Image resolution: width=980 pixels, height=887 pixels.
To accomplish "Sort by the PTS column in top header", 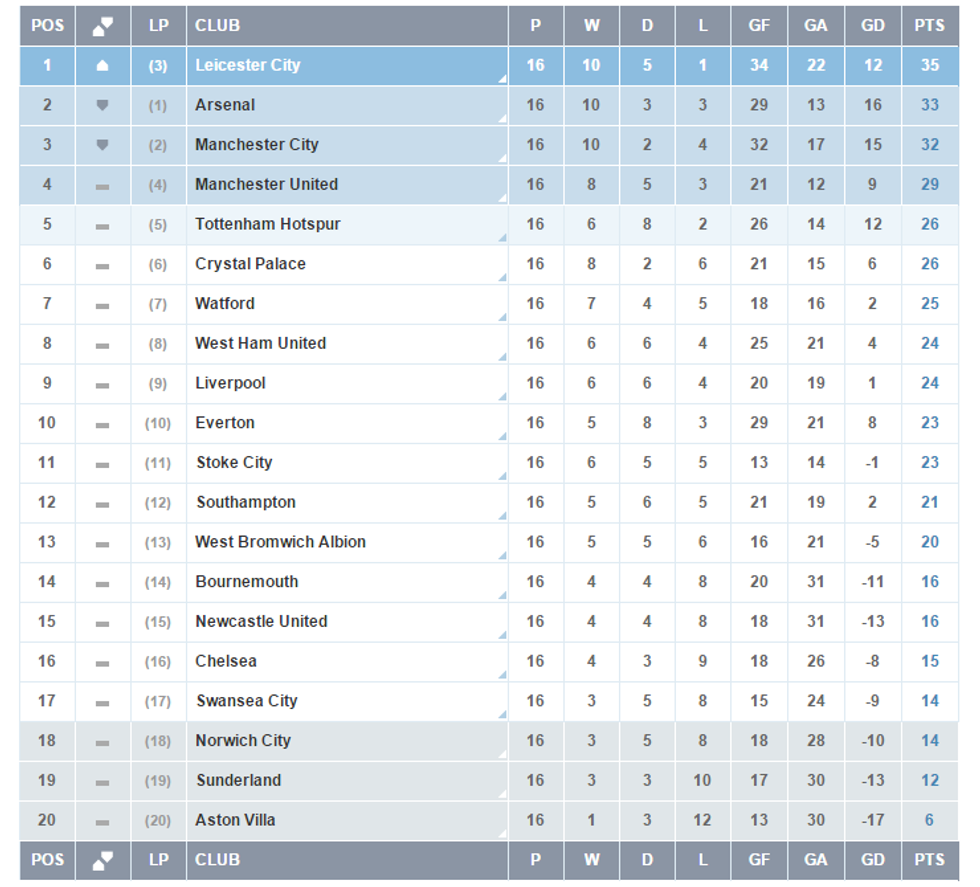I will [x=929, y=26].
